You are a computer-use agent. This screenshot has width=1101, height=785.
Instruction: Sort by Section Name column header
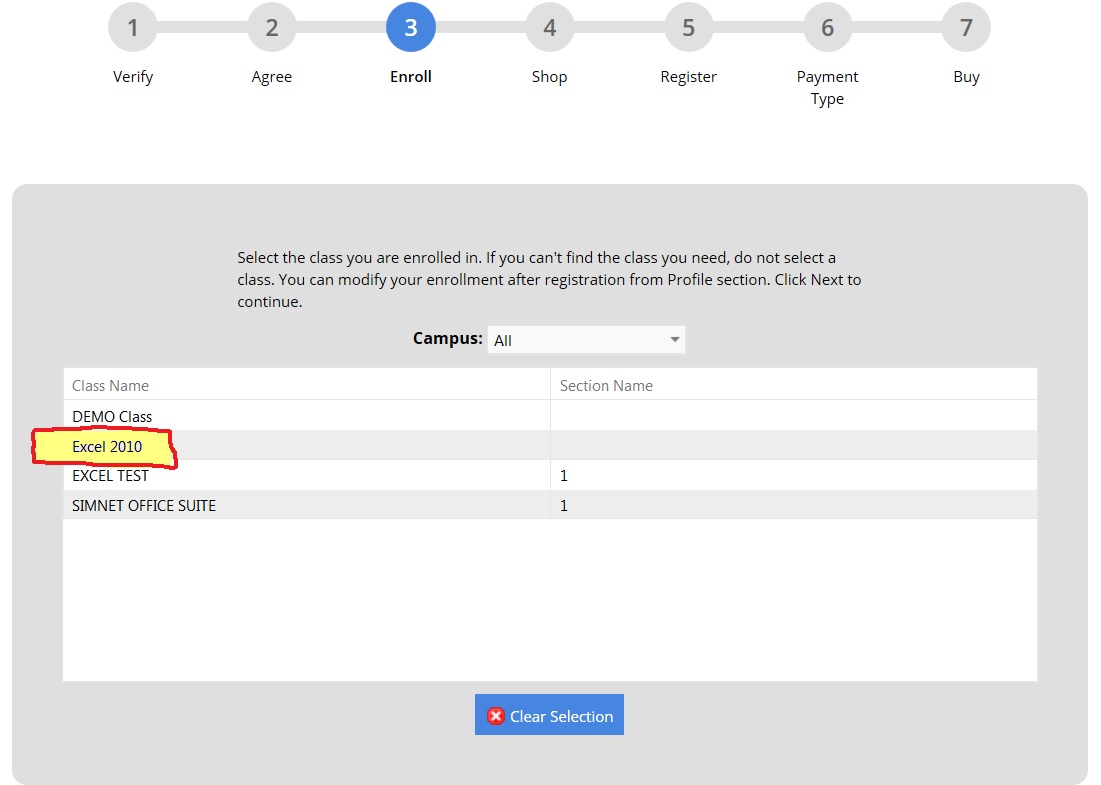coord(793,385)
